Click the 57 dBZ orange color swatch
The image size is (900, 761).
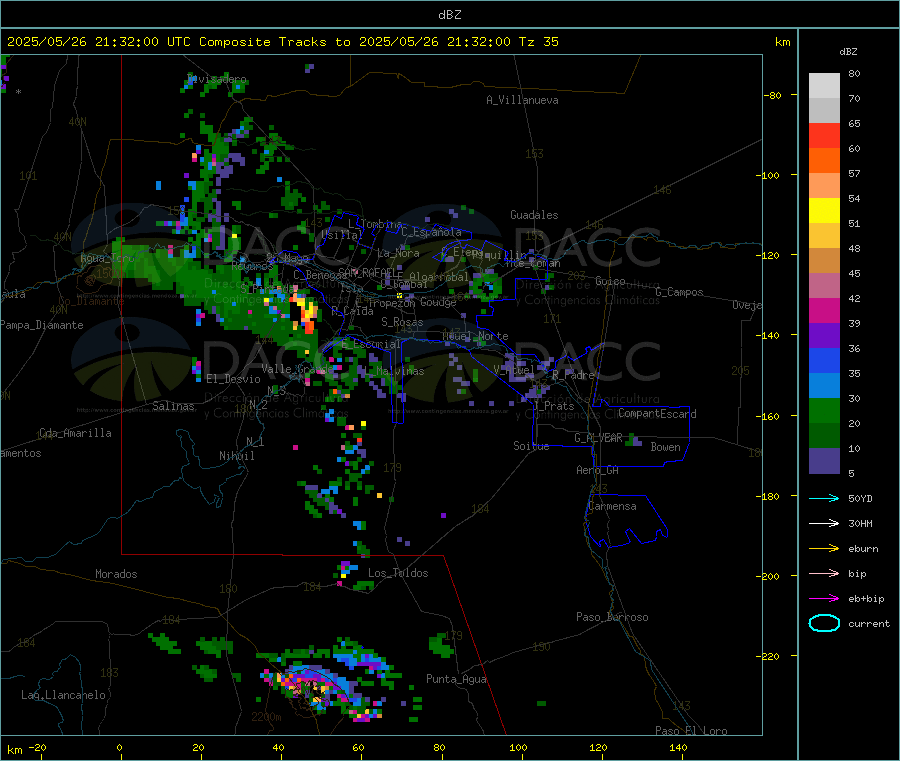coord(824,161)
